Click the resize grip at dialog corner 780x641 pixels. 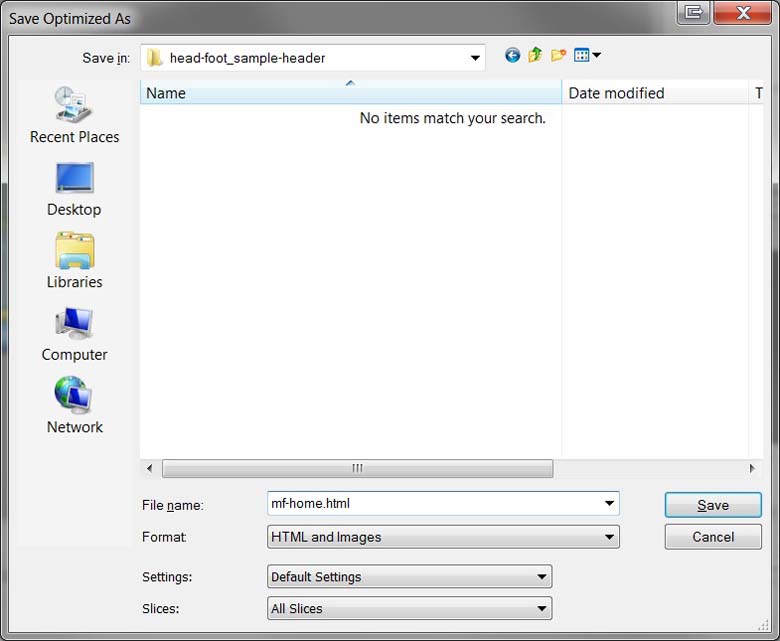(x=764, y=627)
